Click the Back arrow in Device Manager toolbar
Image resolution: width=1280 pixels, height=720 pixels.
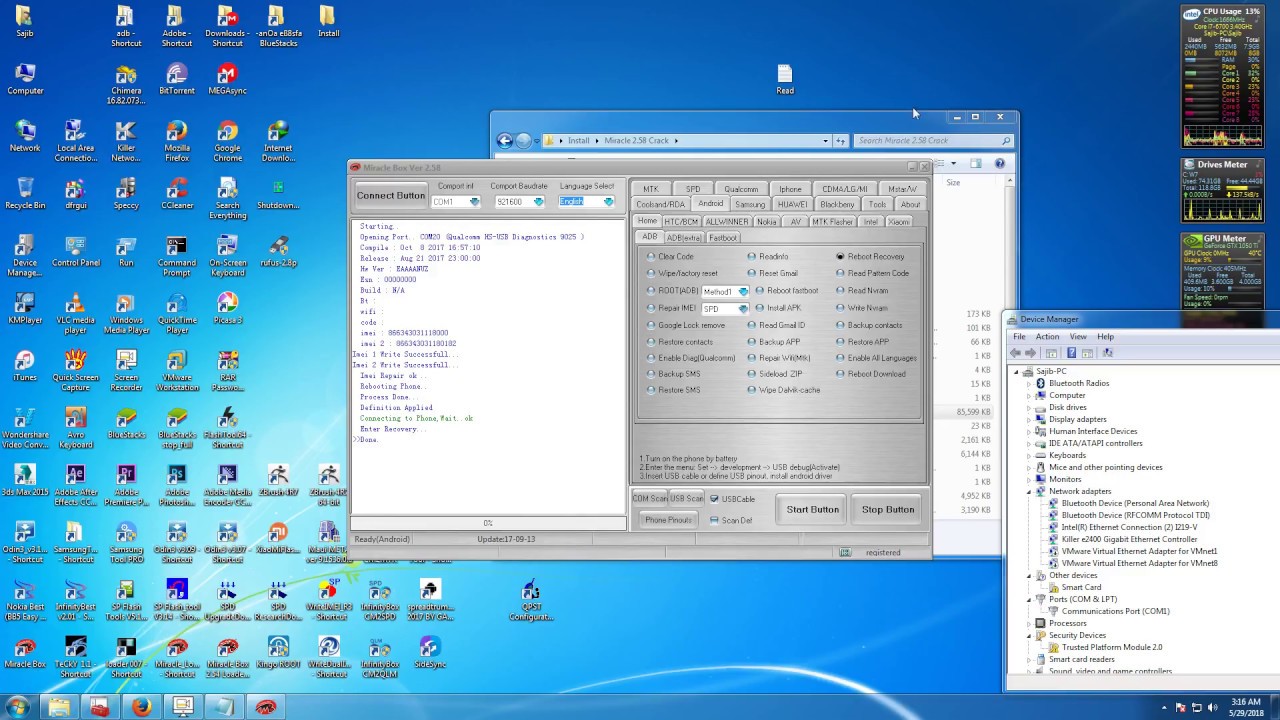point(1017,353)
